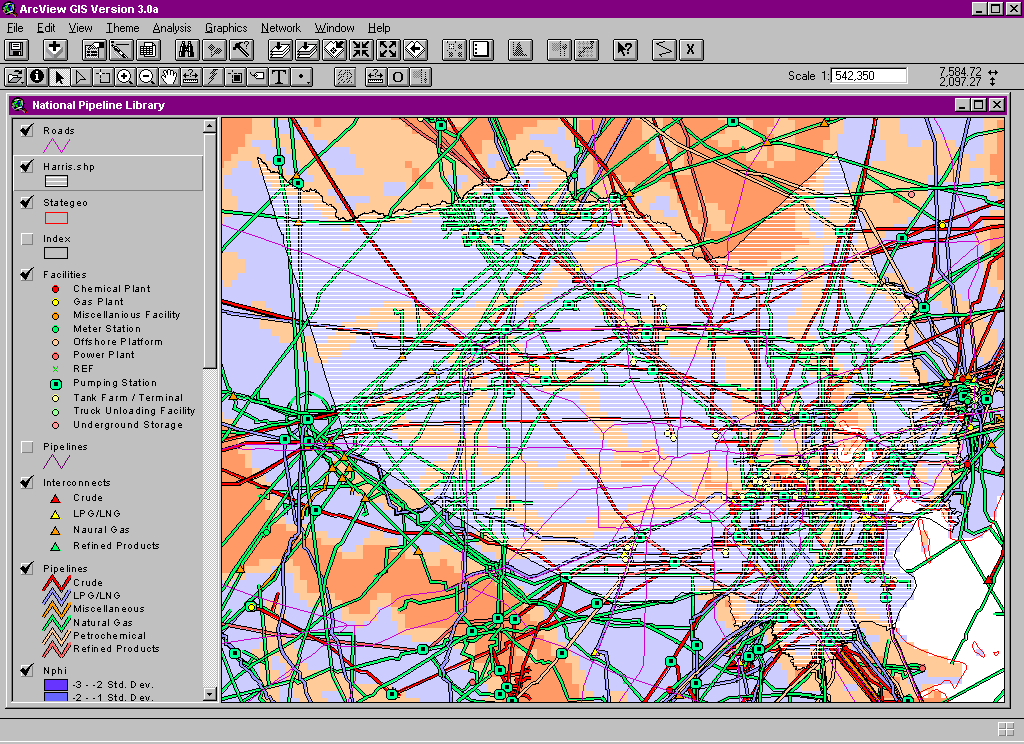Open the Graphics menu
Viewport: 1024px width, 744px height.
226,28
